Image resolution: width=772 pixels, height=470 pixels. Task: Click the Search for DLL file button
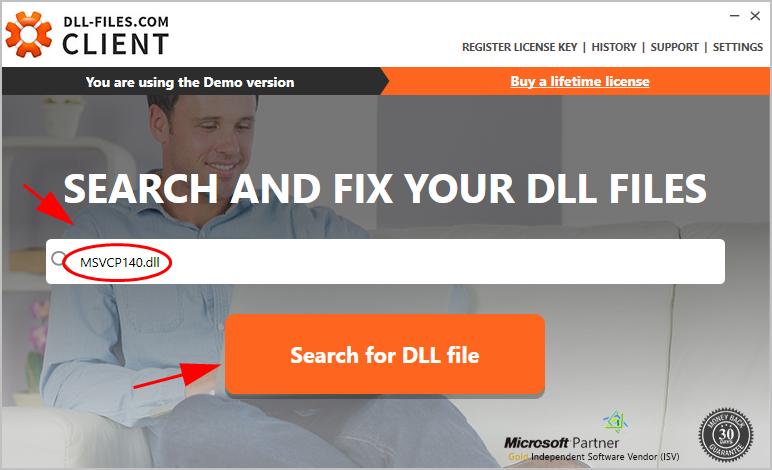385,355
